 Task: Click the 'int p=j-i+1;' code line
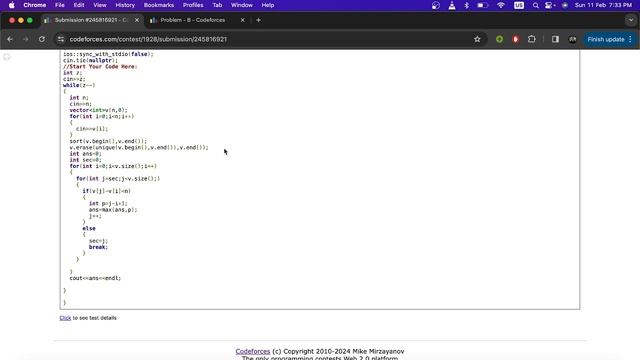(108, 204)
